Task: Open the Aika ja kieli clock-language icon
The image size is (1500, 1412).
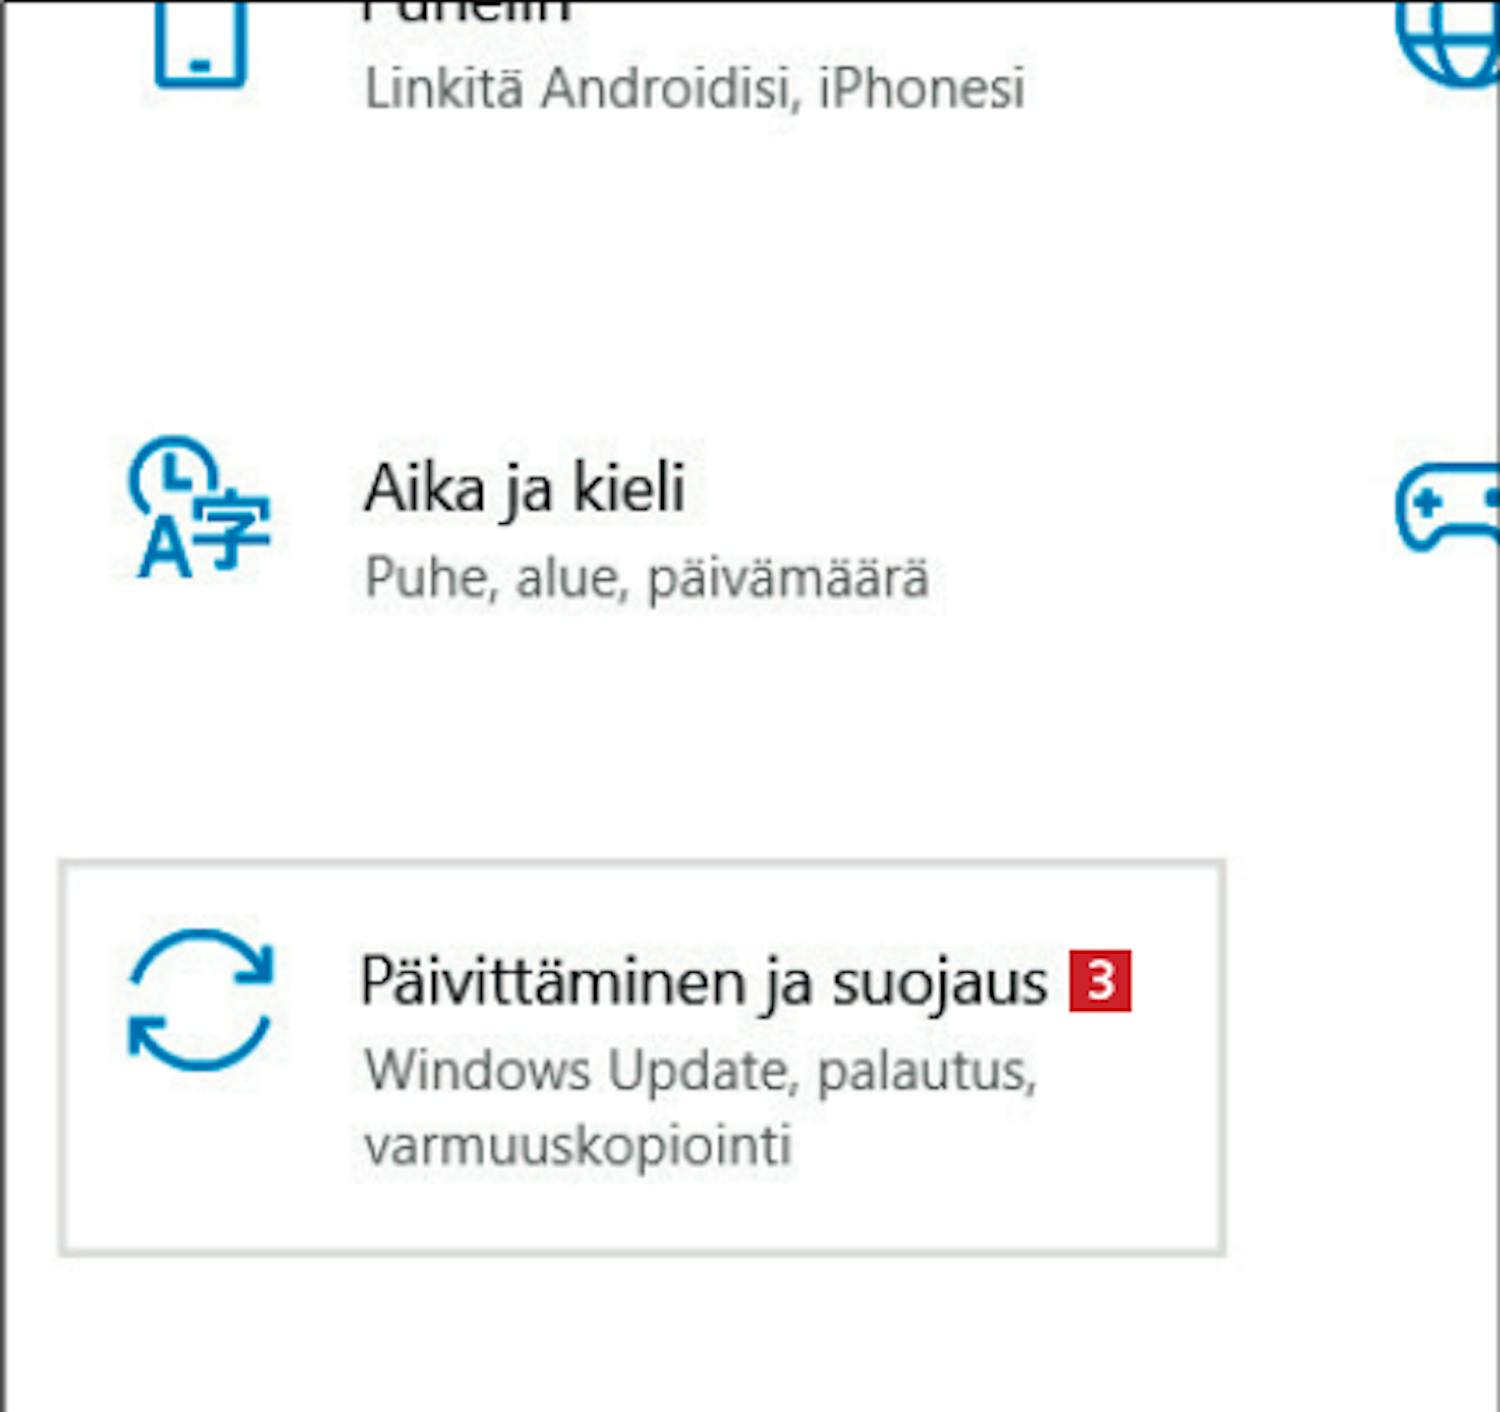Action: pos(200,507)
